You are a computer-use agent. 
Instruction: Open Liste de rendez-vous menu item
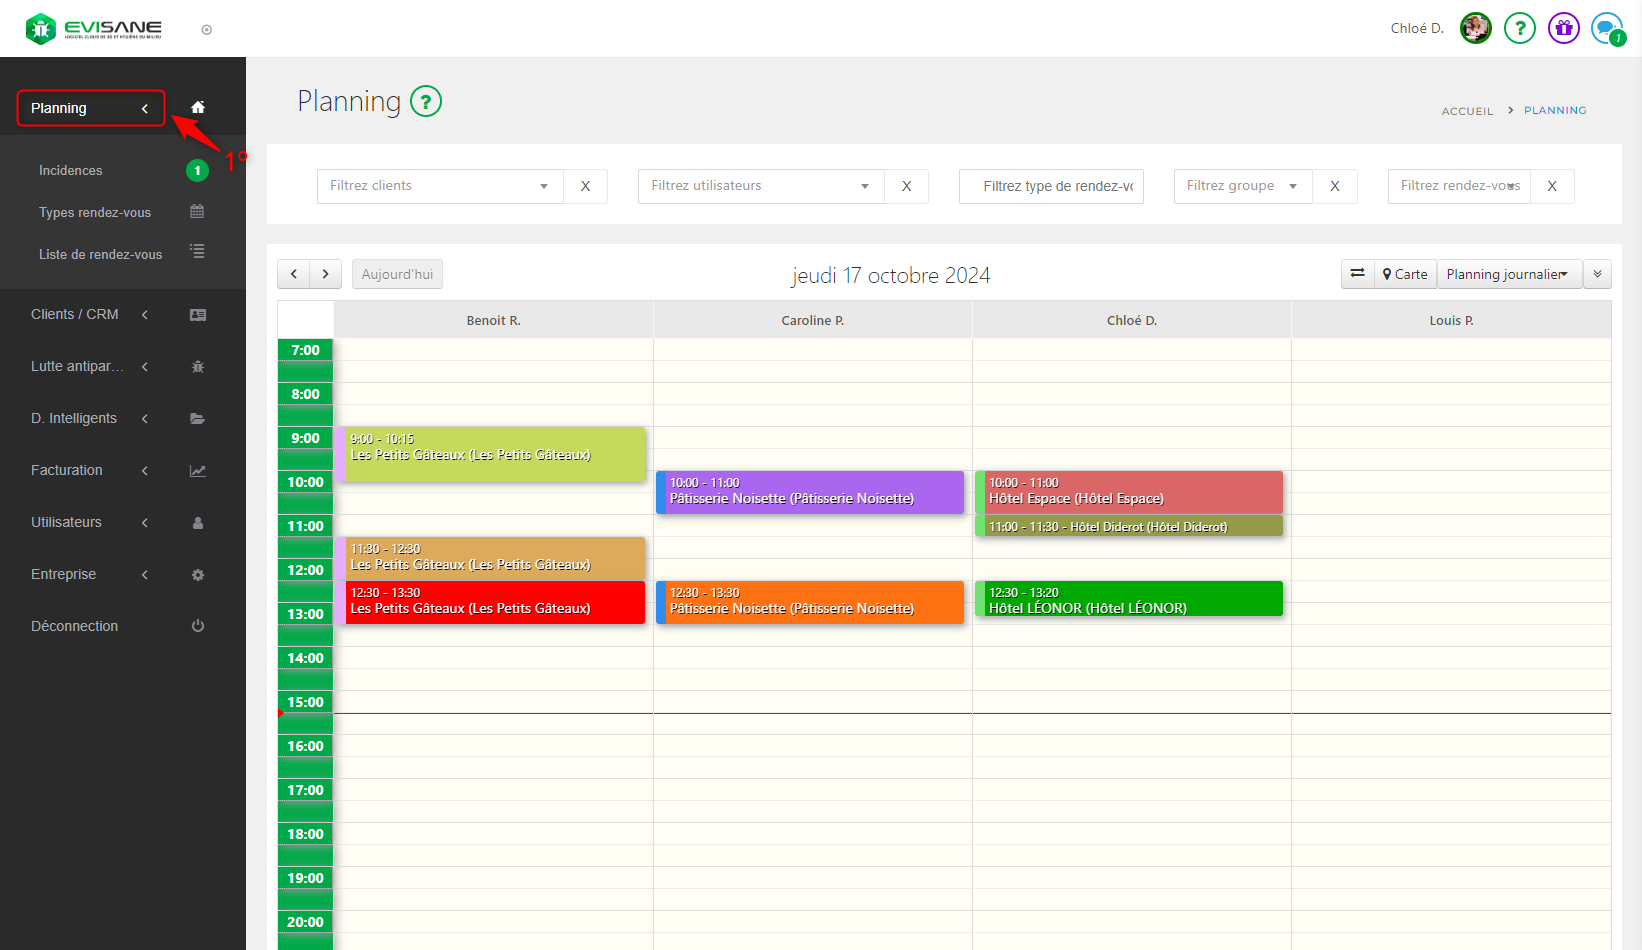tap(100, 254)
